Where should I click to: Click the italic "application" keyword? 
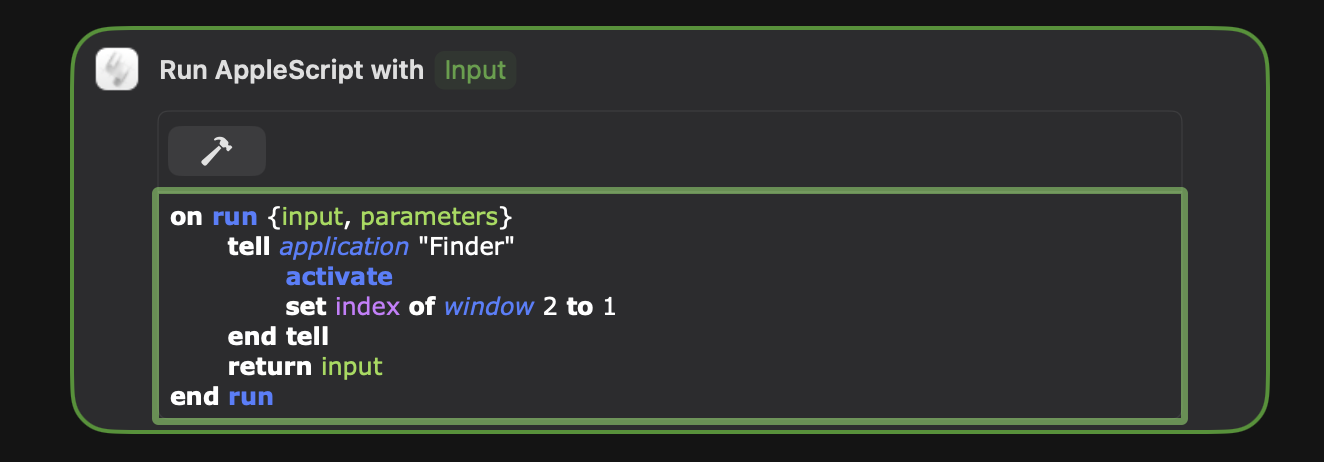(344, 247)
